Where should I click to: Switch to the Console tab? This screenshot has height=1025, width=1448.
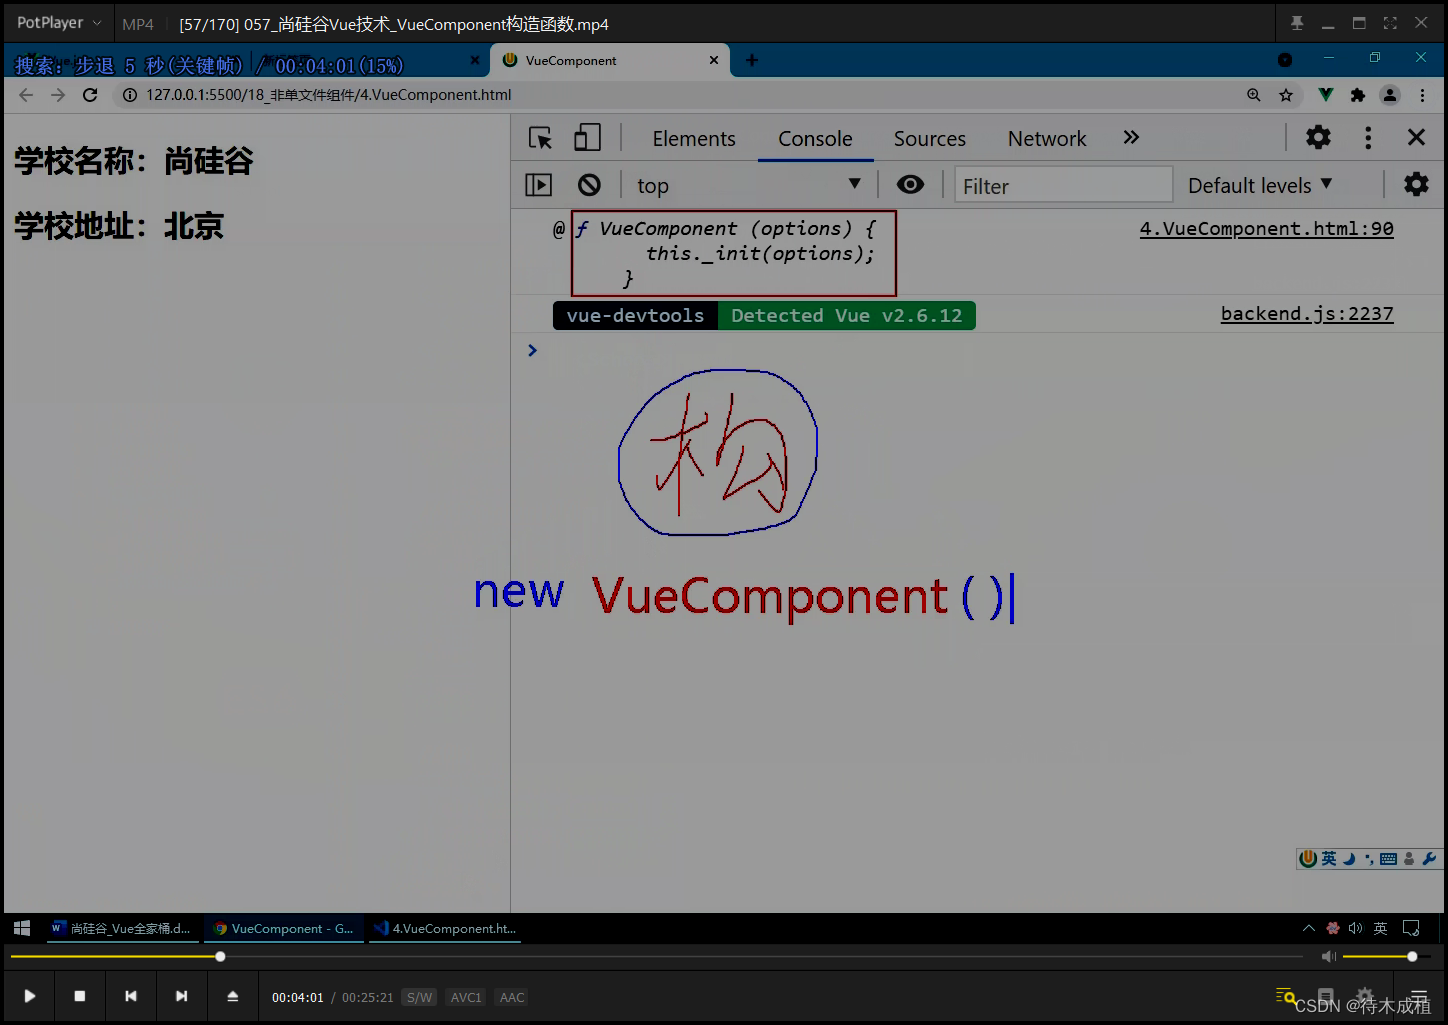[815, 139]
